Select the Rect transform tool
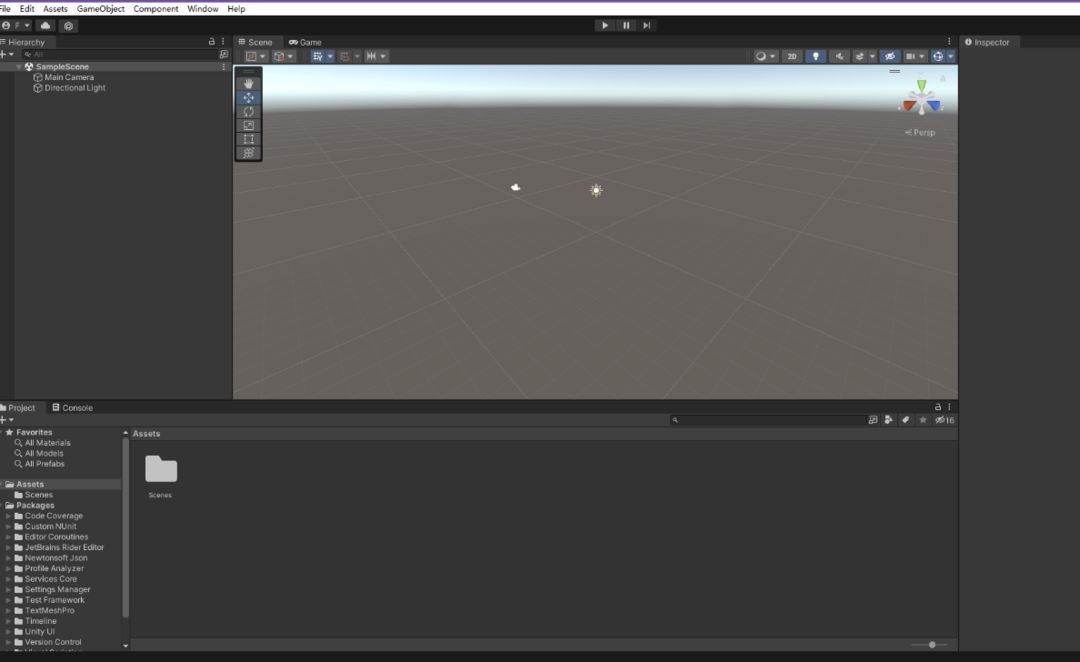The image size is (1080, 662). (x=248, y=139)
